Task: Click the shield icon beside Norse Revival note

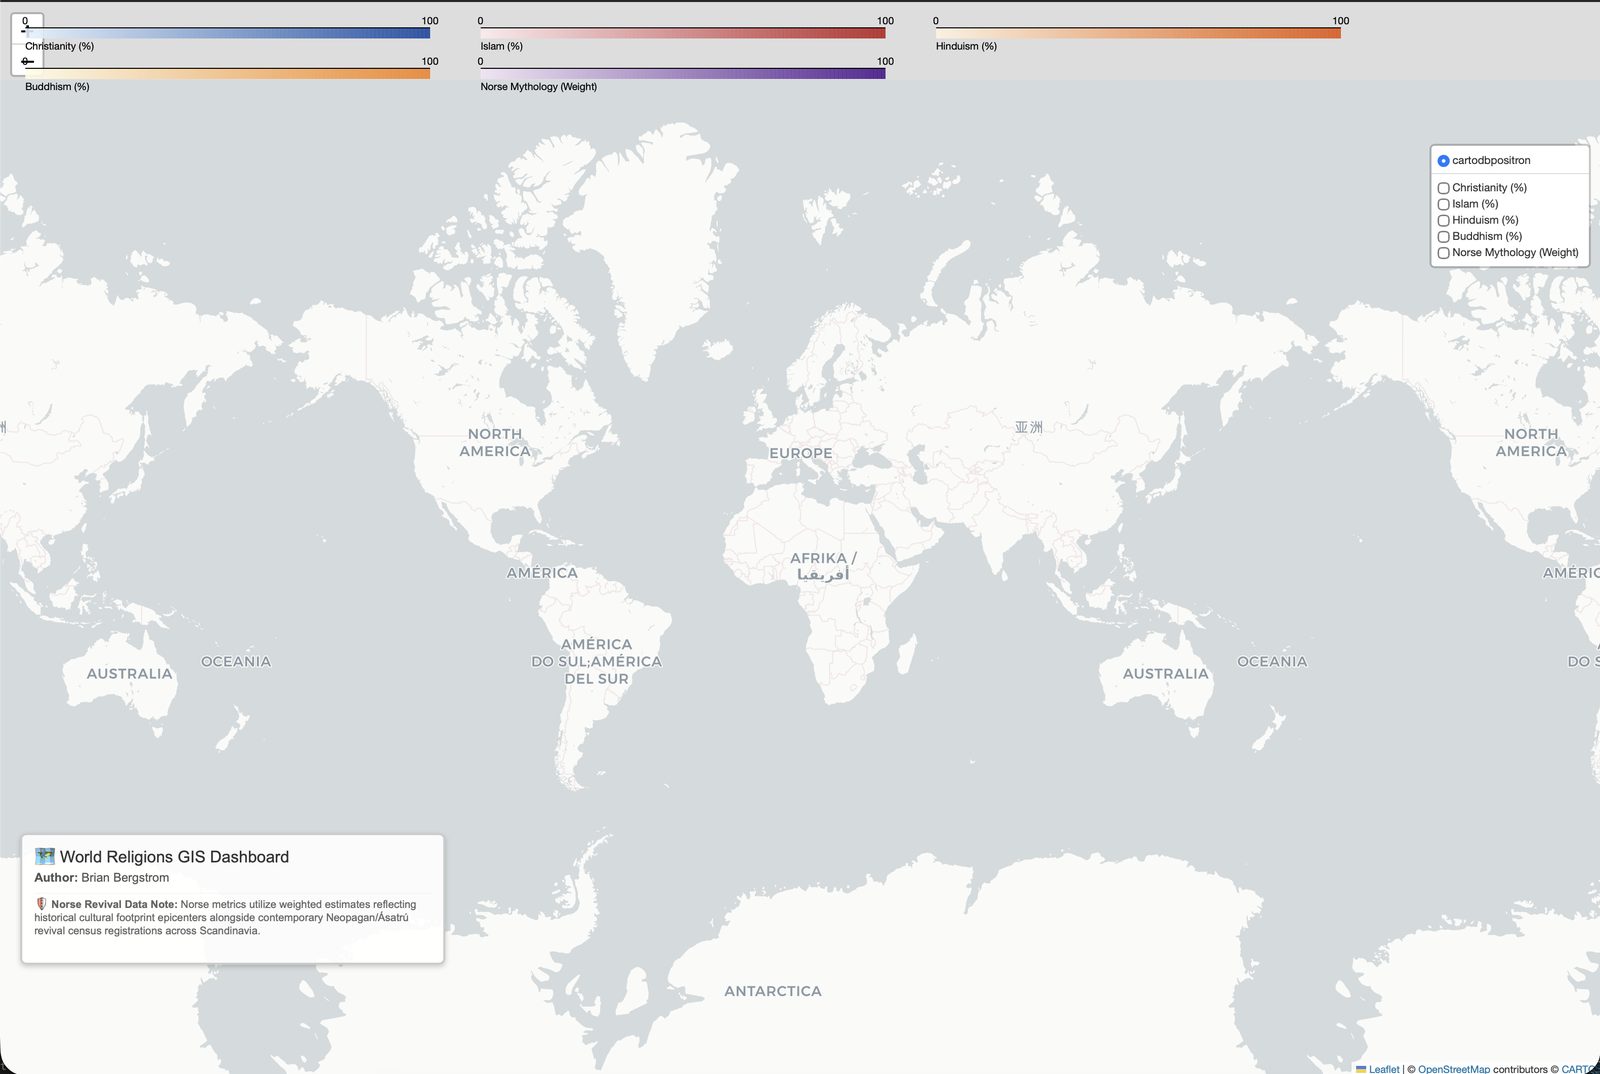Action: point(41,904)
